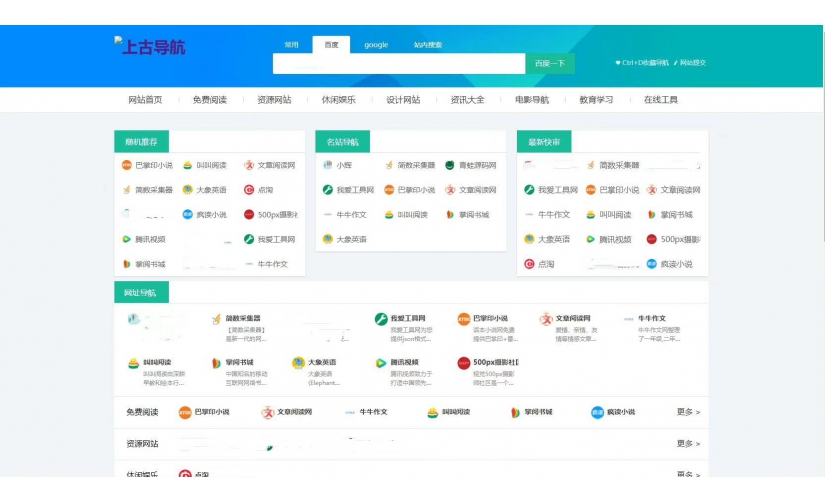The height and width of the screenshot is (504, 825).
Task: Open 牛牛作文 text in 名站导航 panel
Action: pos(351,215)
